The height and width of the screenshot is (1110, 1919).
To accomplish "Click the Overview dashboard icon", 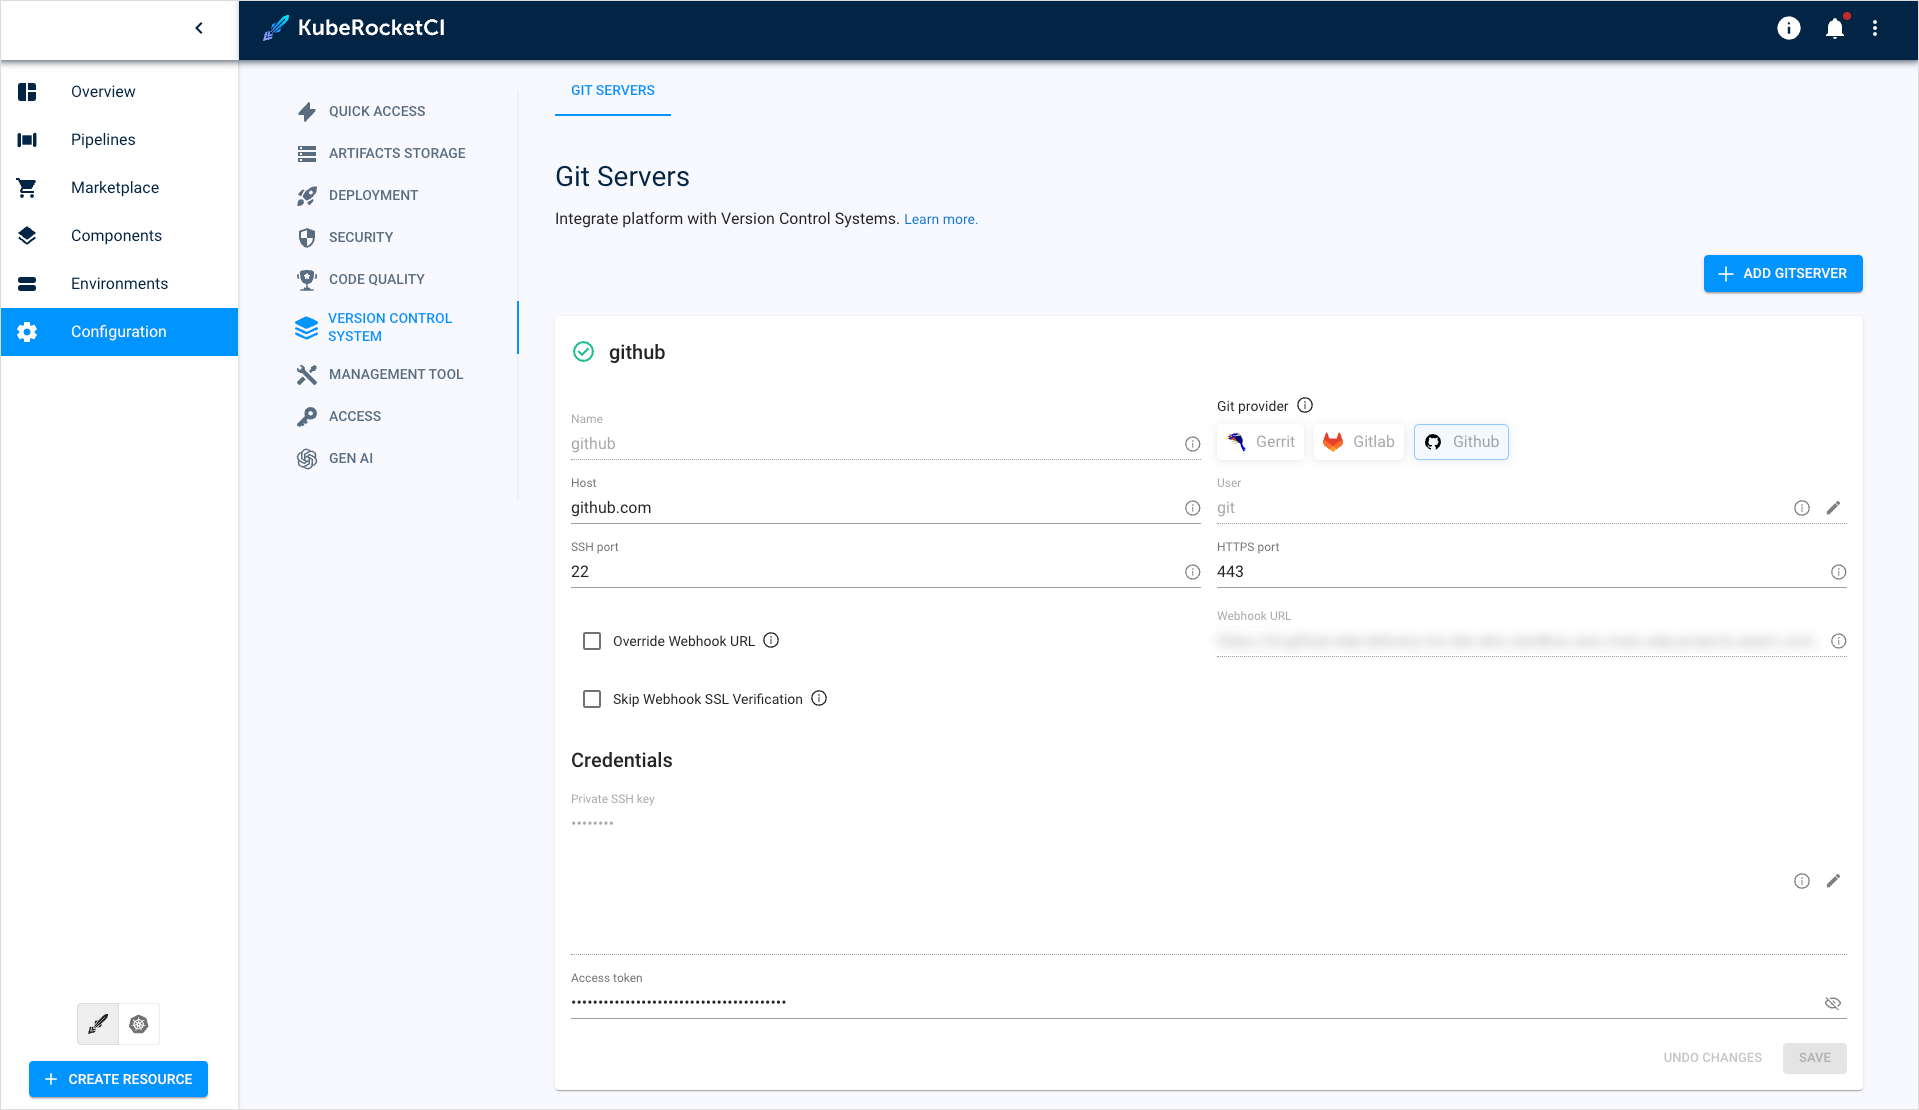I will (x=27, y=92).
